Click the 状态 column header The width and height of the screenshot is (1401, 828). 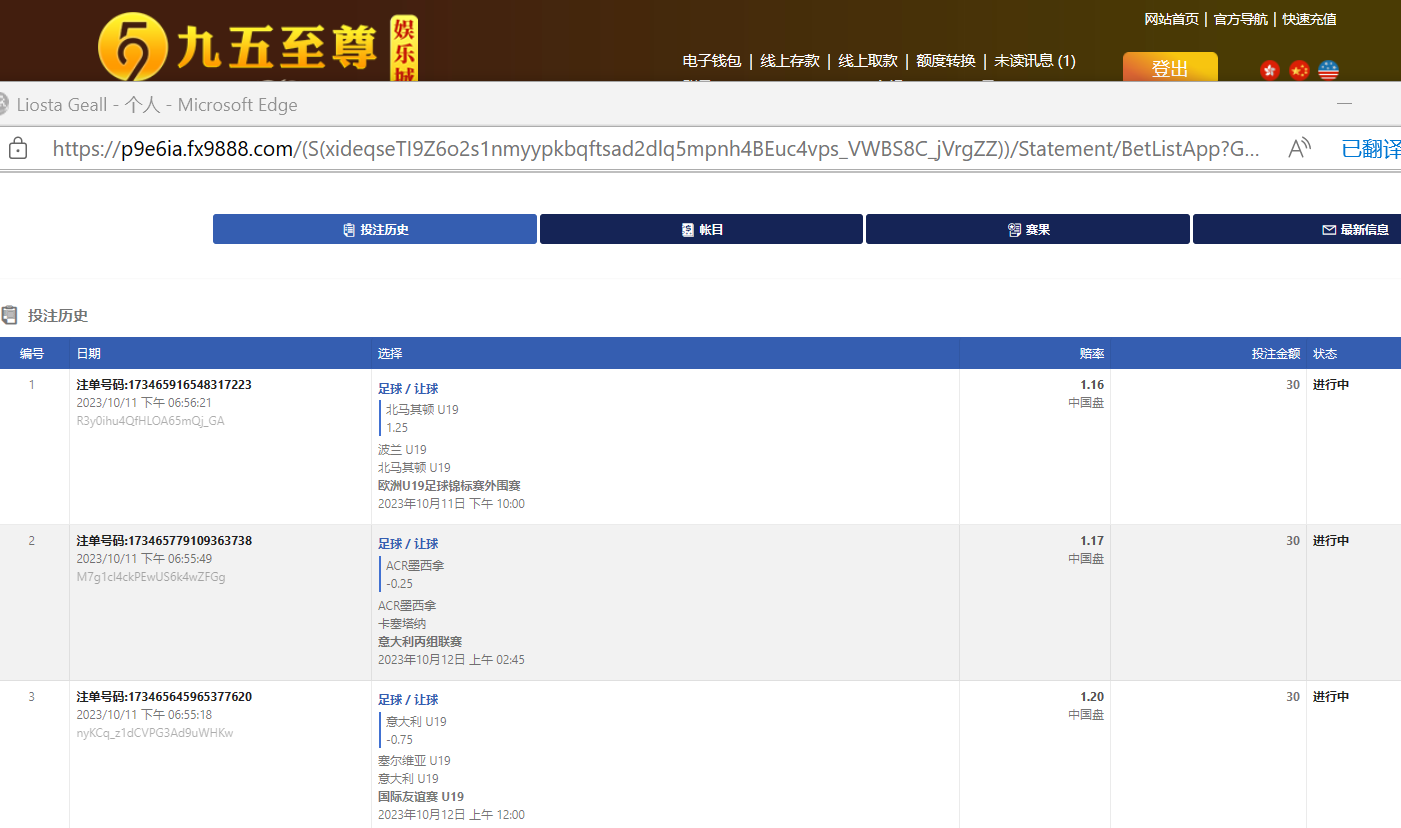(x=1325, y=354)
